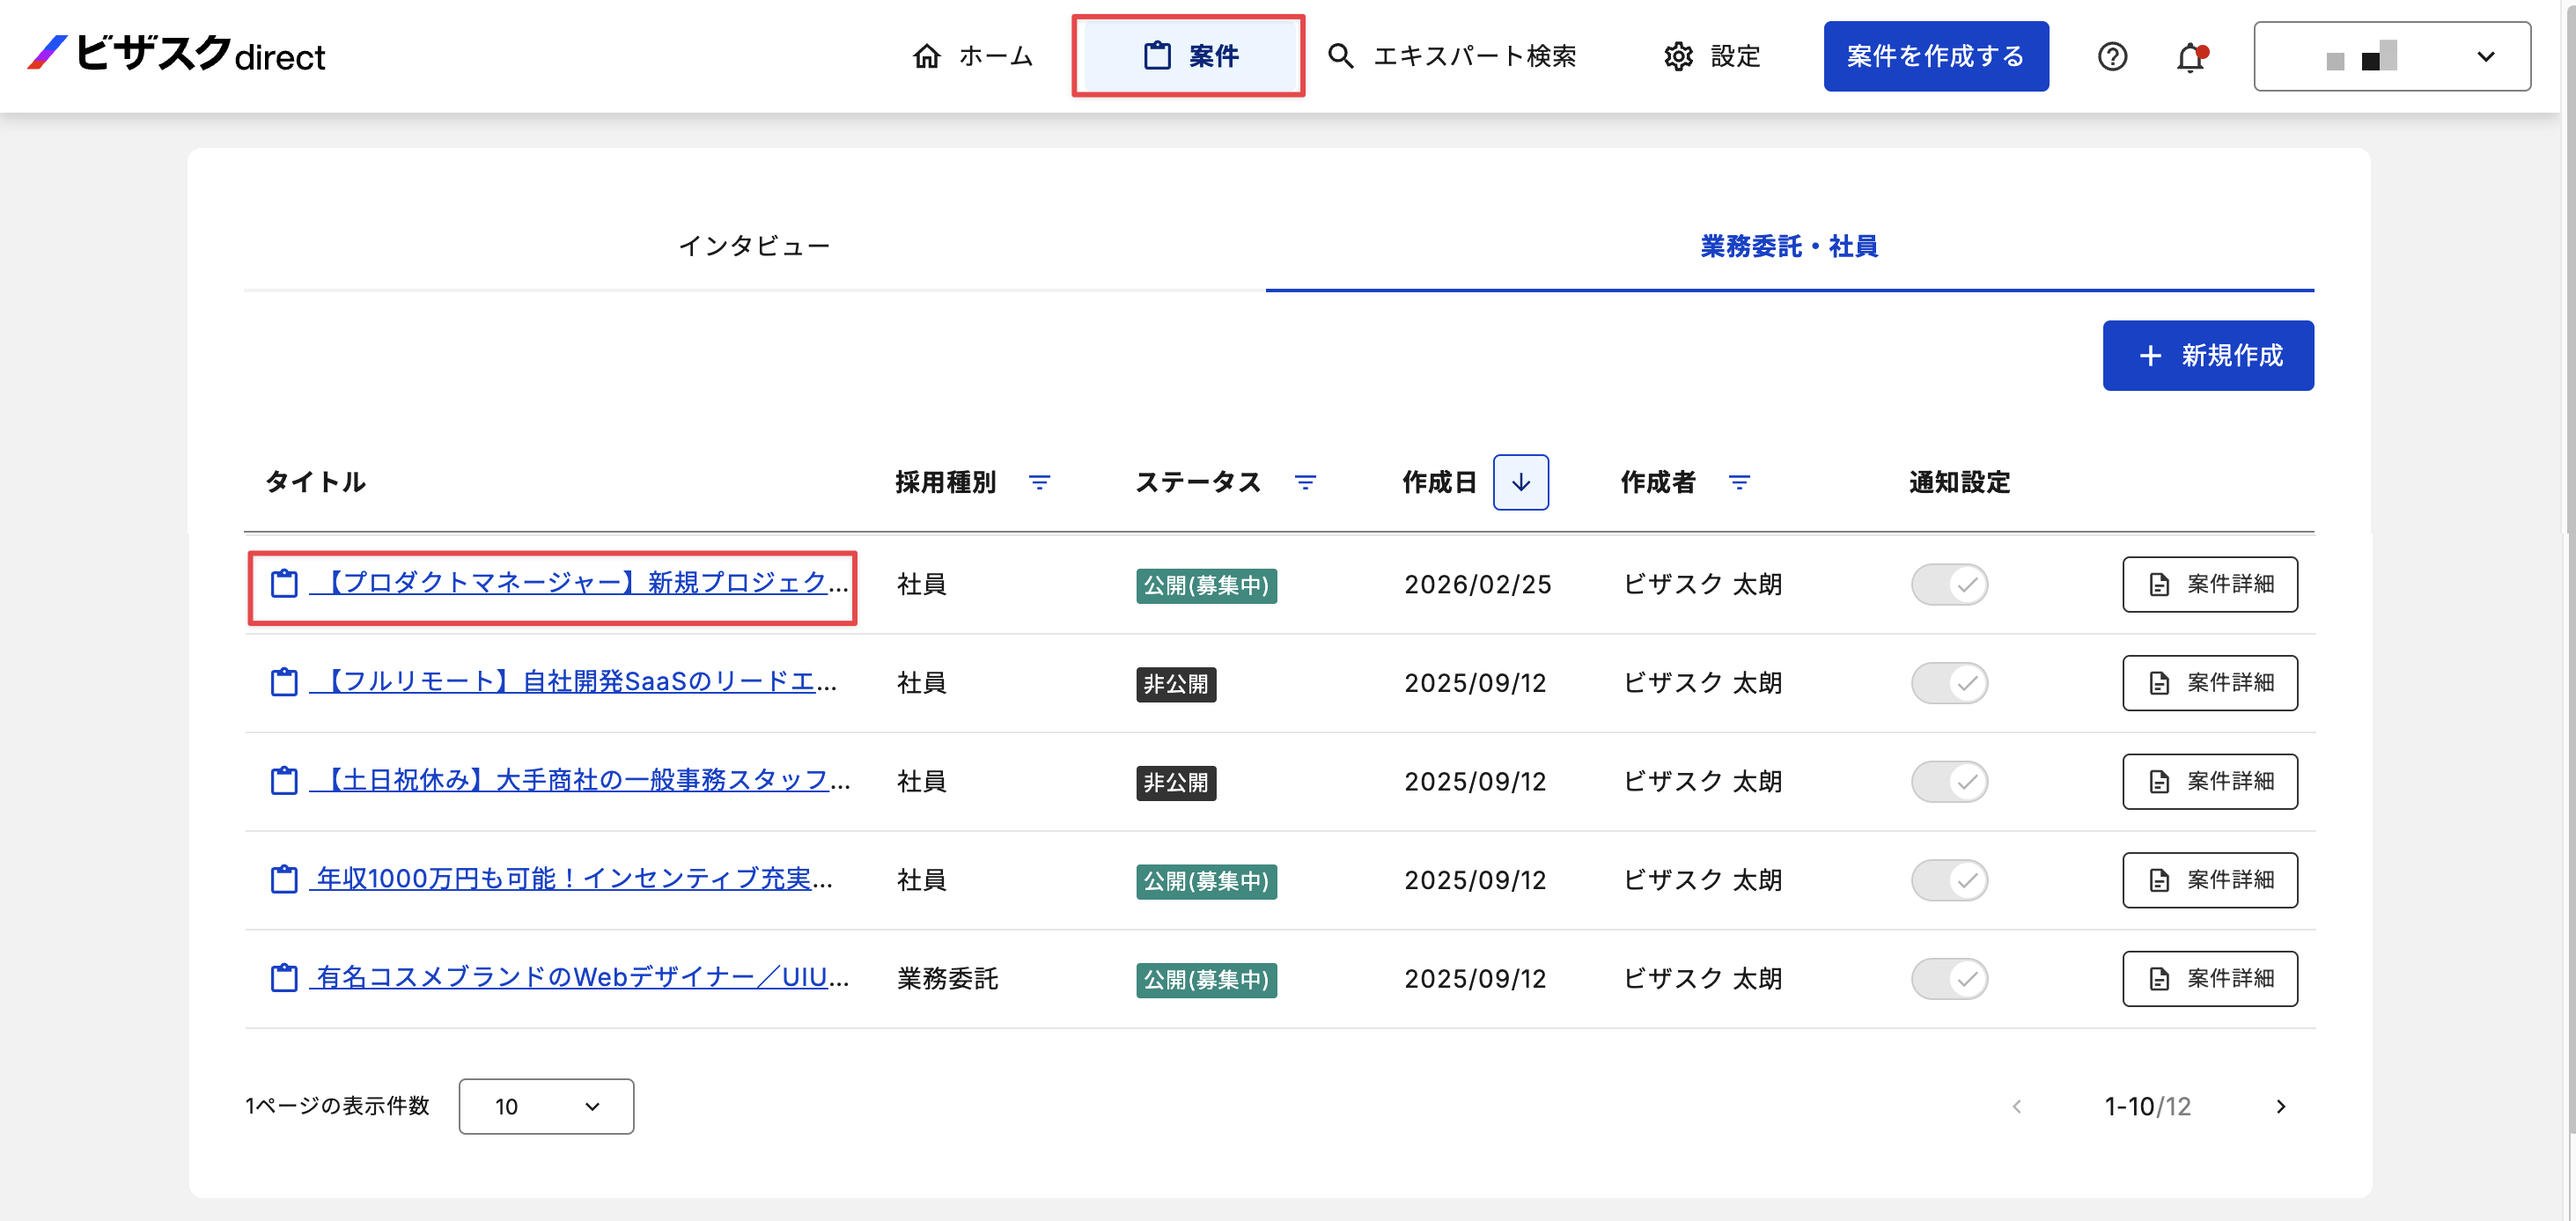The image size is (2576, 1221).
Task: Open the help question mark icon
Action: tap(2112, 56)
